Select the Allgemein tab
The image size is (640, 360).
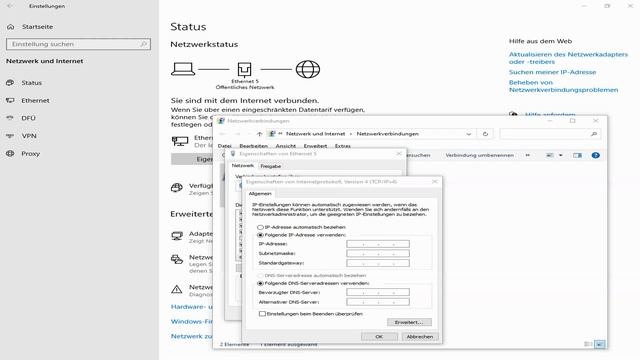point(260,193)
